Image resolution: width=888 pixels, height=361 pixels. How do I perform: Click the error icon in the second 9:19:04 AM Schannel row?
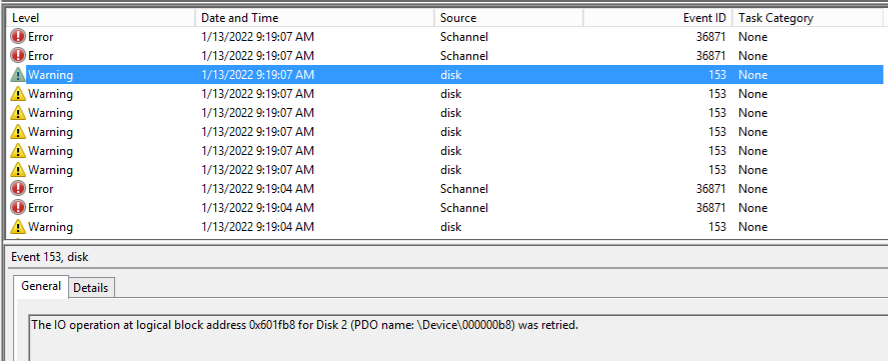[18, 207]
